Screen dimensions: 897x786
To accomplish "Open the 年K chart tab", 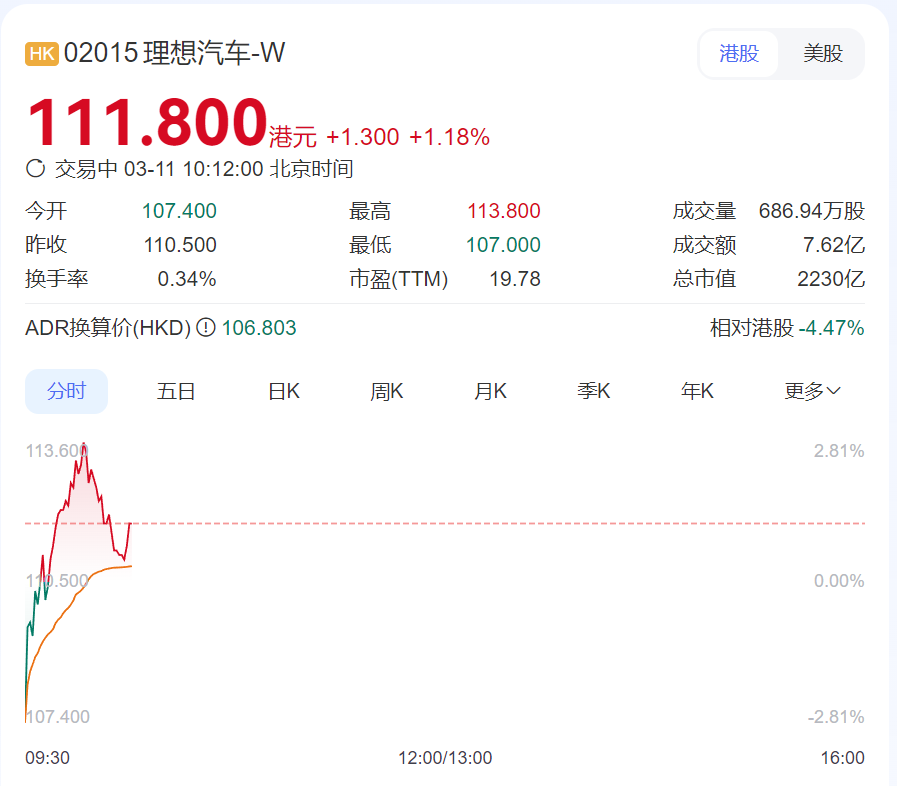I will point(697,391).
